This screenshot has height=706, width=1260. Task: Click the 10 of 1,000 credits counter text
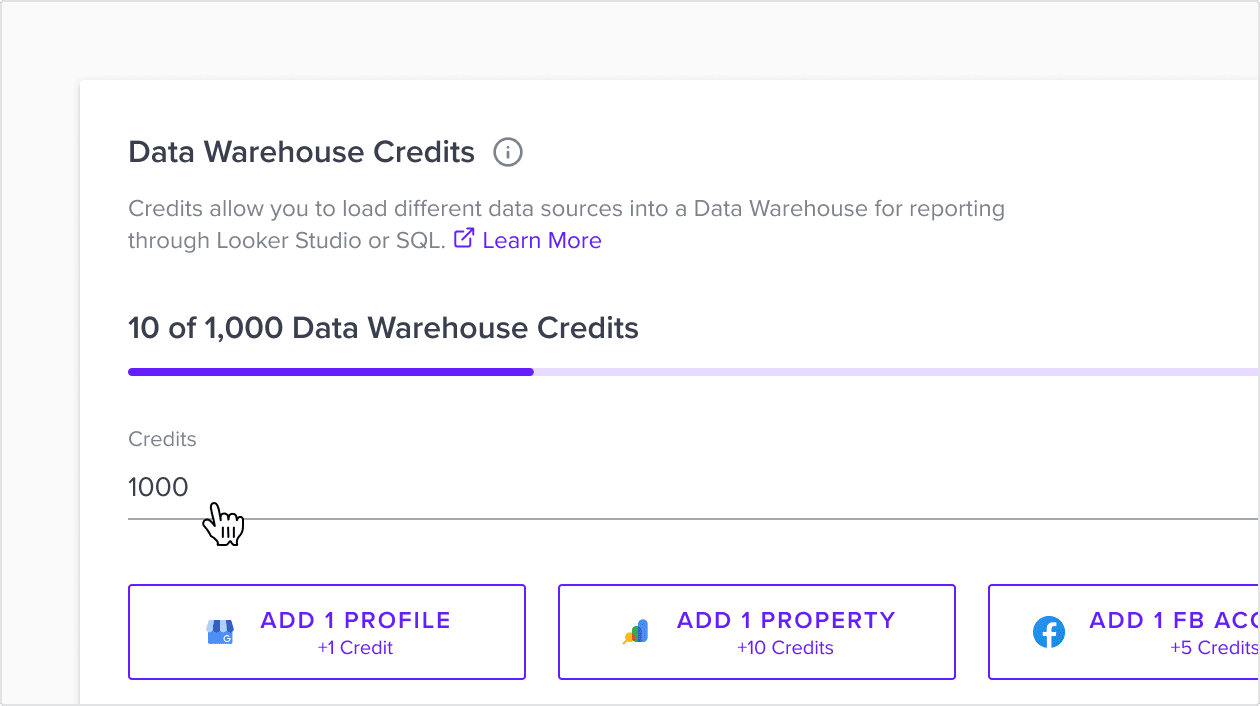click(x=383, y=328)
